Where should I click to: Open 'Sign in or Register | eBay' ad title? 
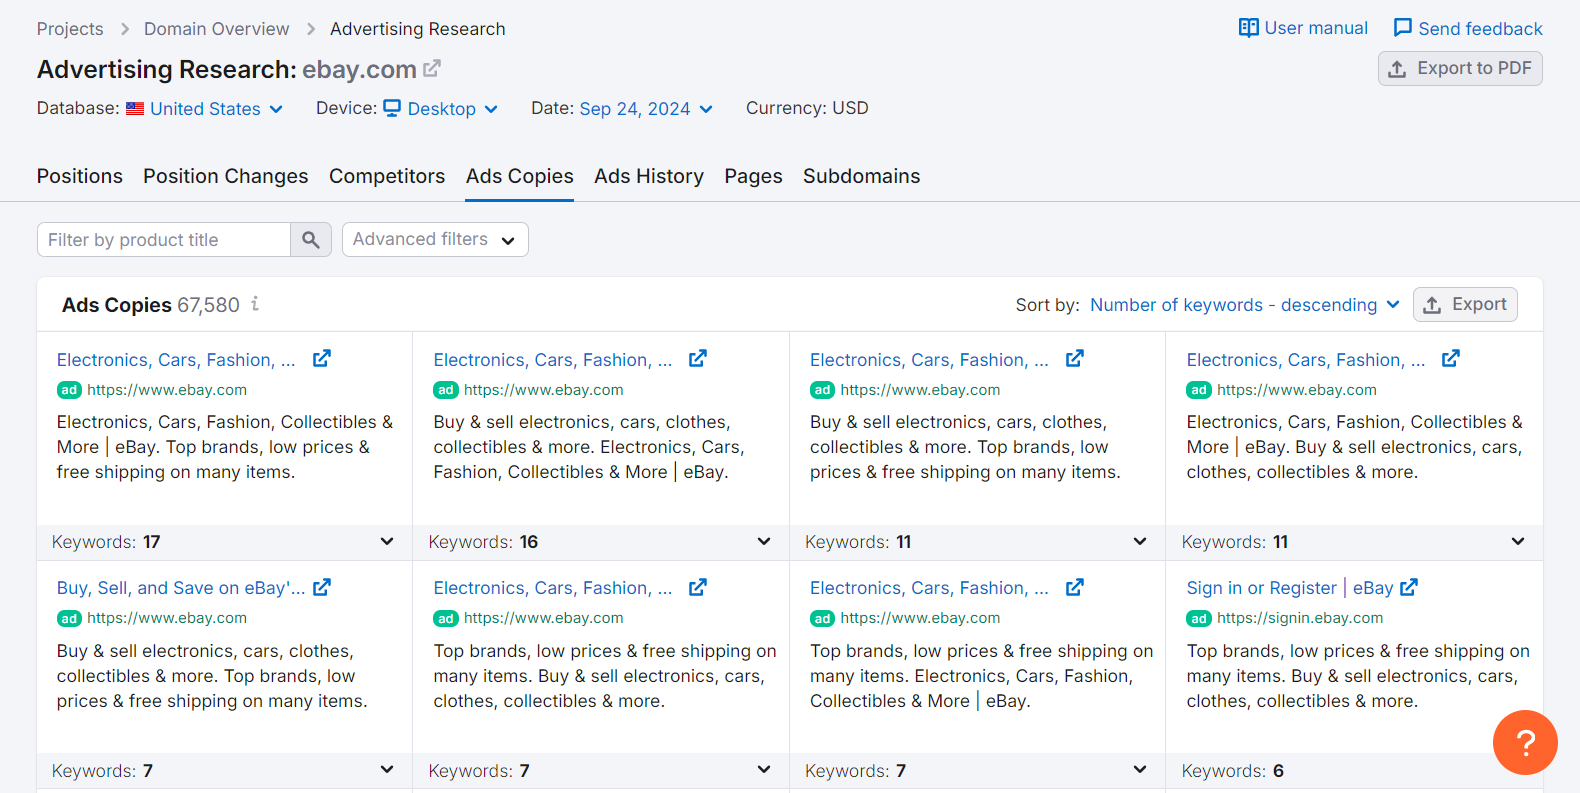[x=1290, y=588]
